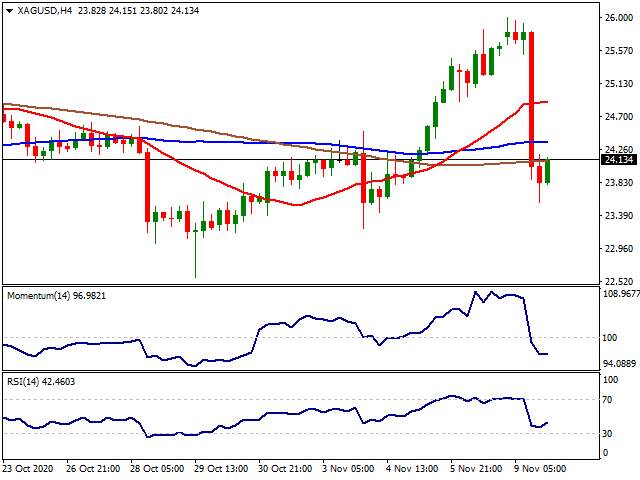Click the Momentum(14) 96.9821 indicator label
The width and height of the screenshot is (640, 480).
[56, 296]
